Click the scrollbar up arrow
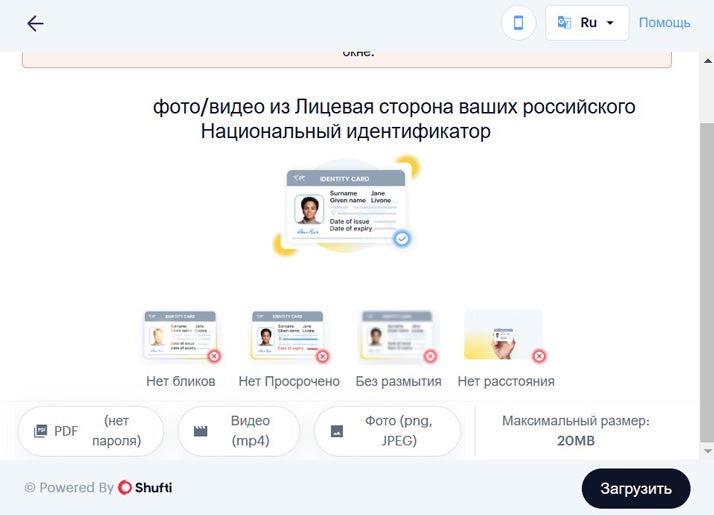 click(708, 61)
